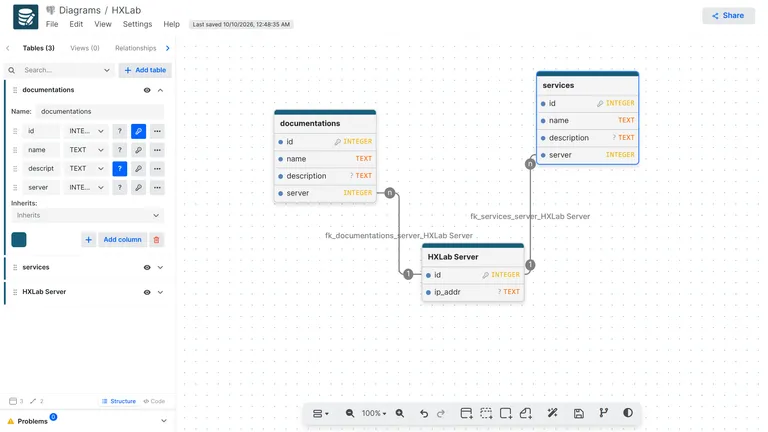Click the zoom out magnifier icon
Image resolution: width=768 pixels, height=432 pixels.
coord(350,413)
